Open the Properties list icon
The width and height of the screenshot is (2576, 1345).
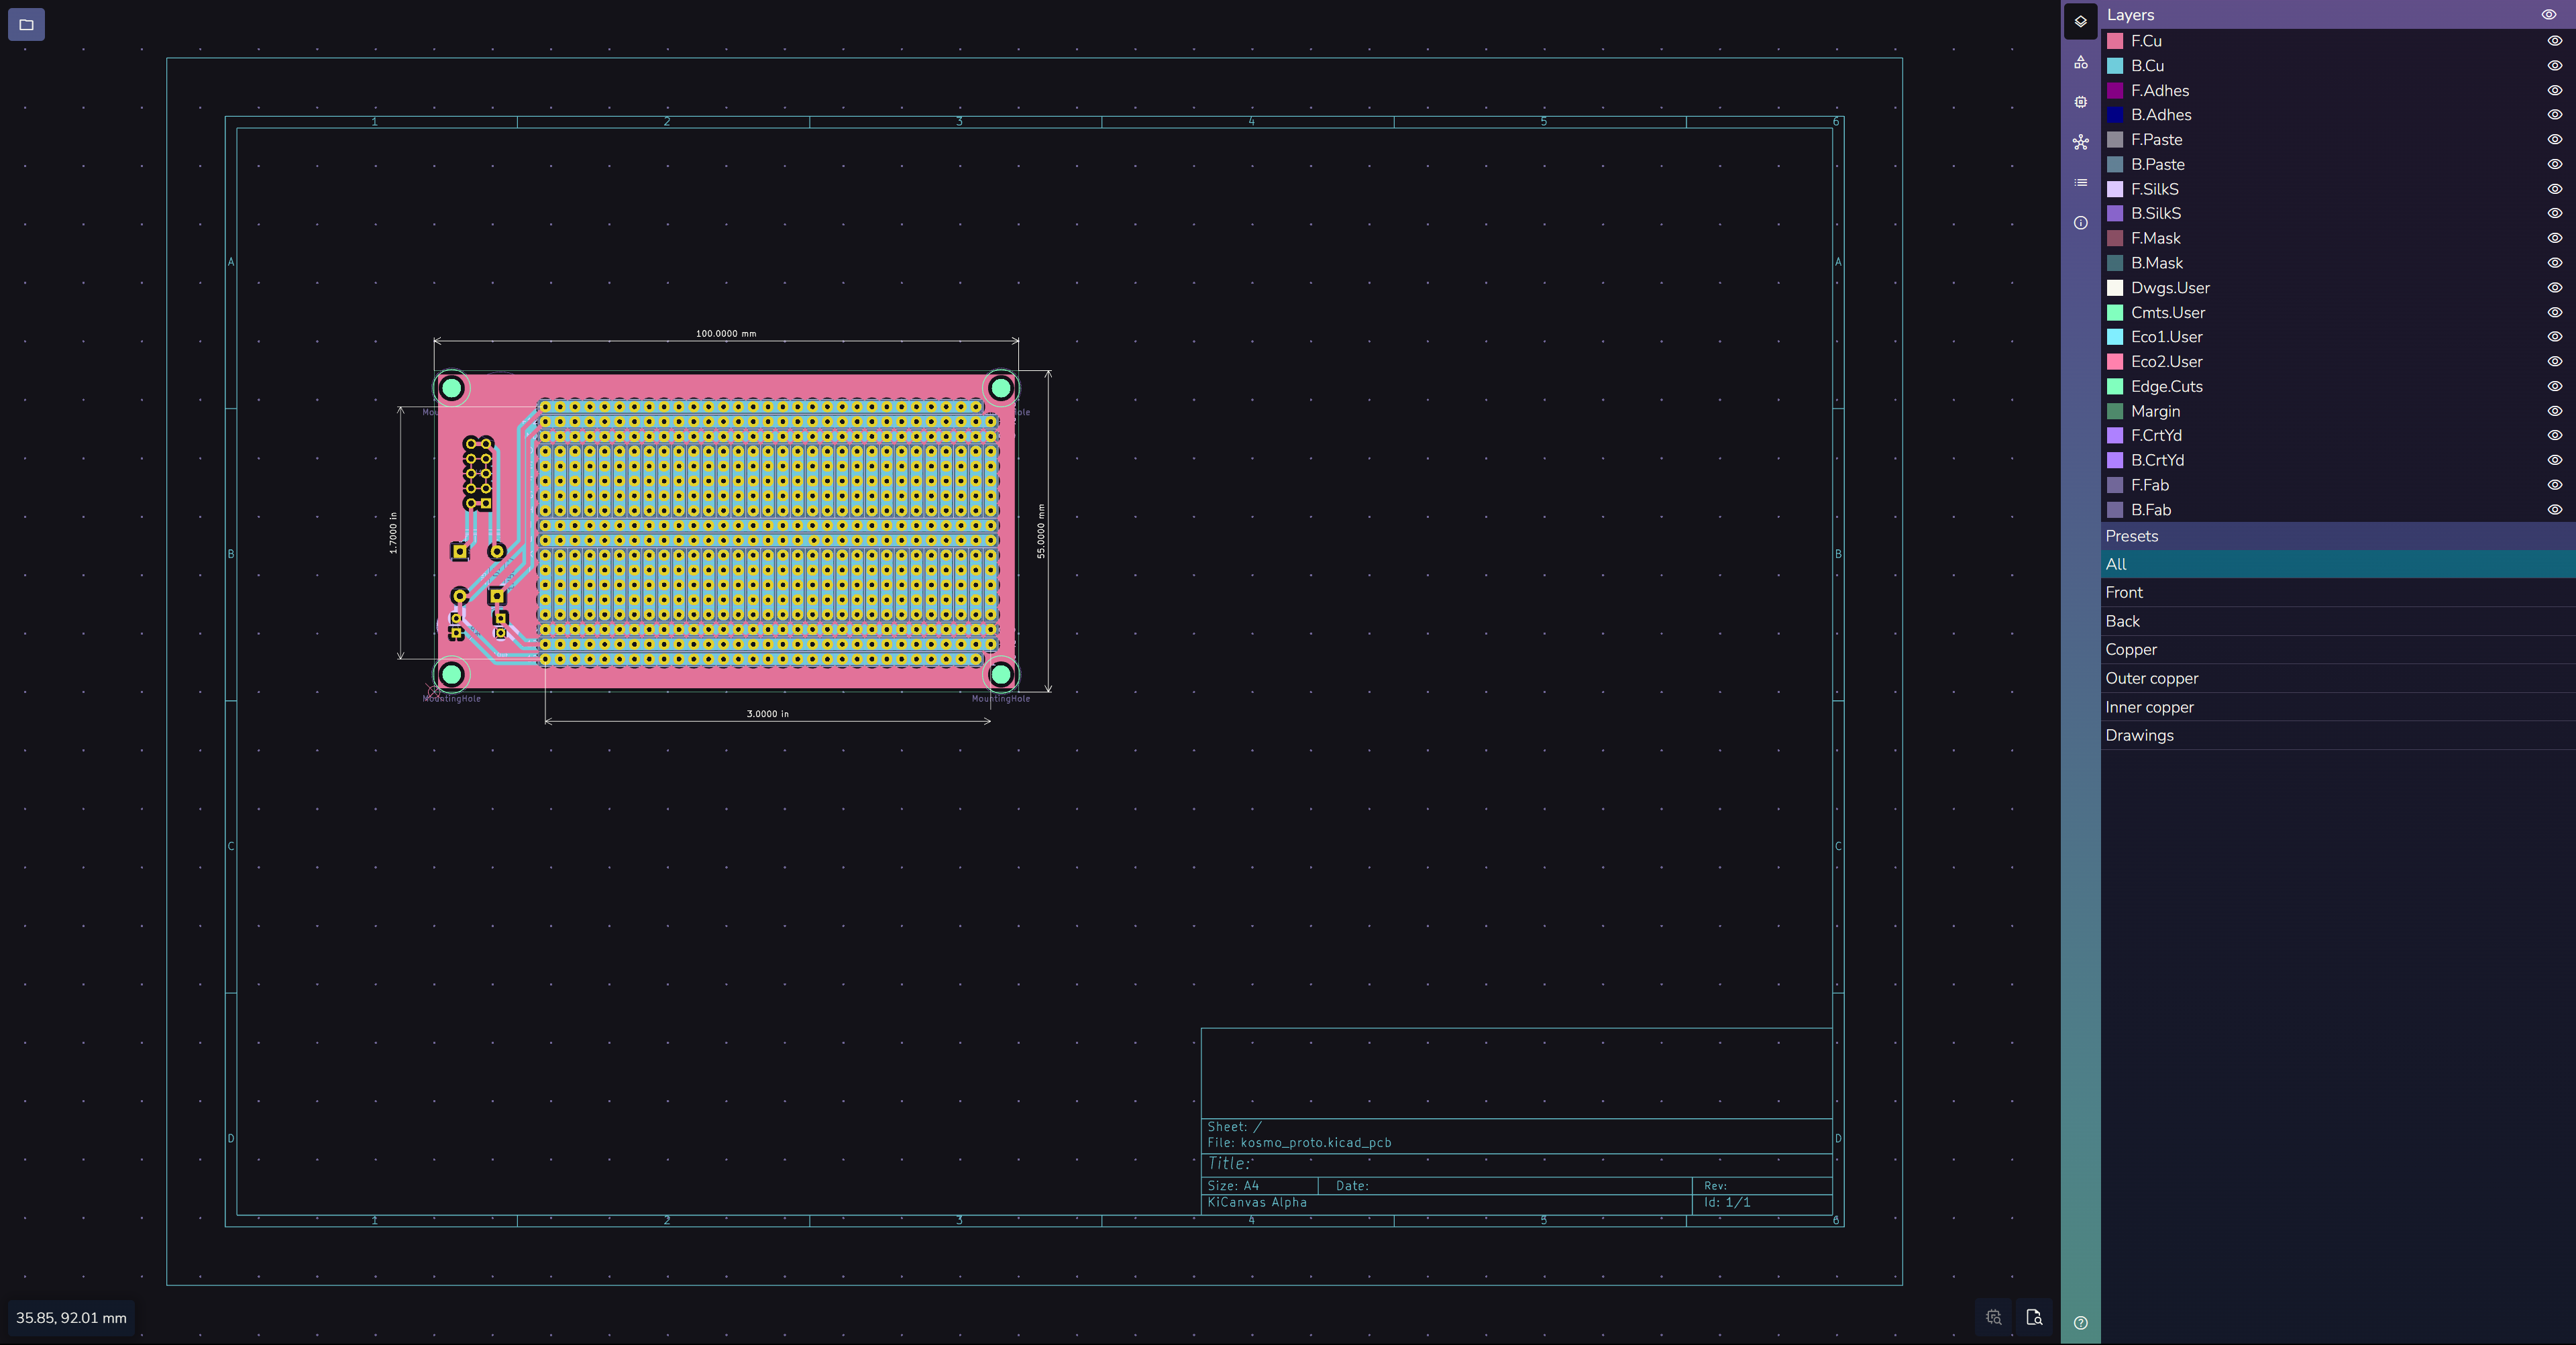2080,183
